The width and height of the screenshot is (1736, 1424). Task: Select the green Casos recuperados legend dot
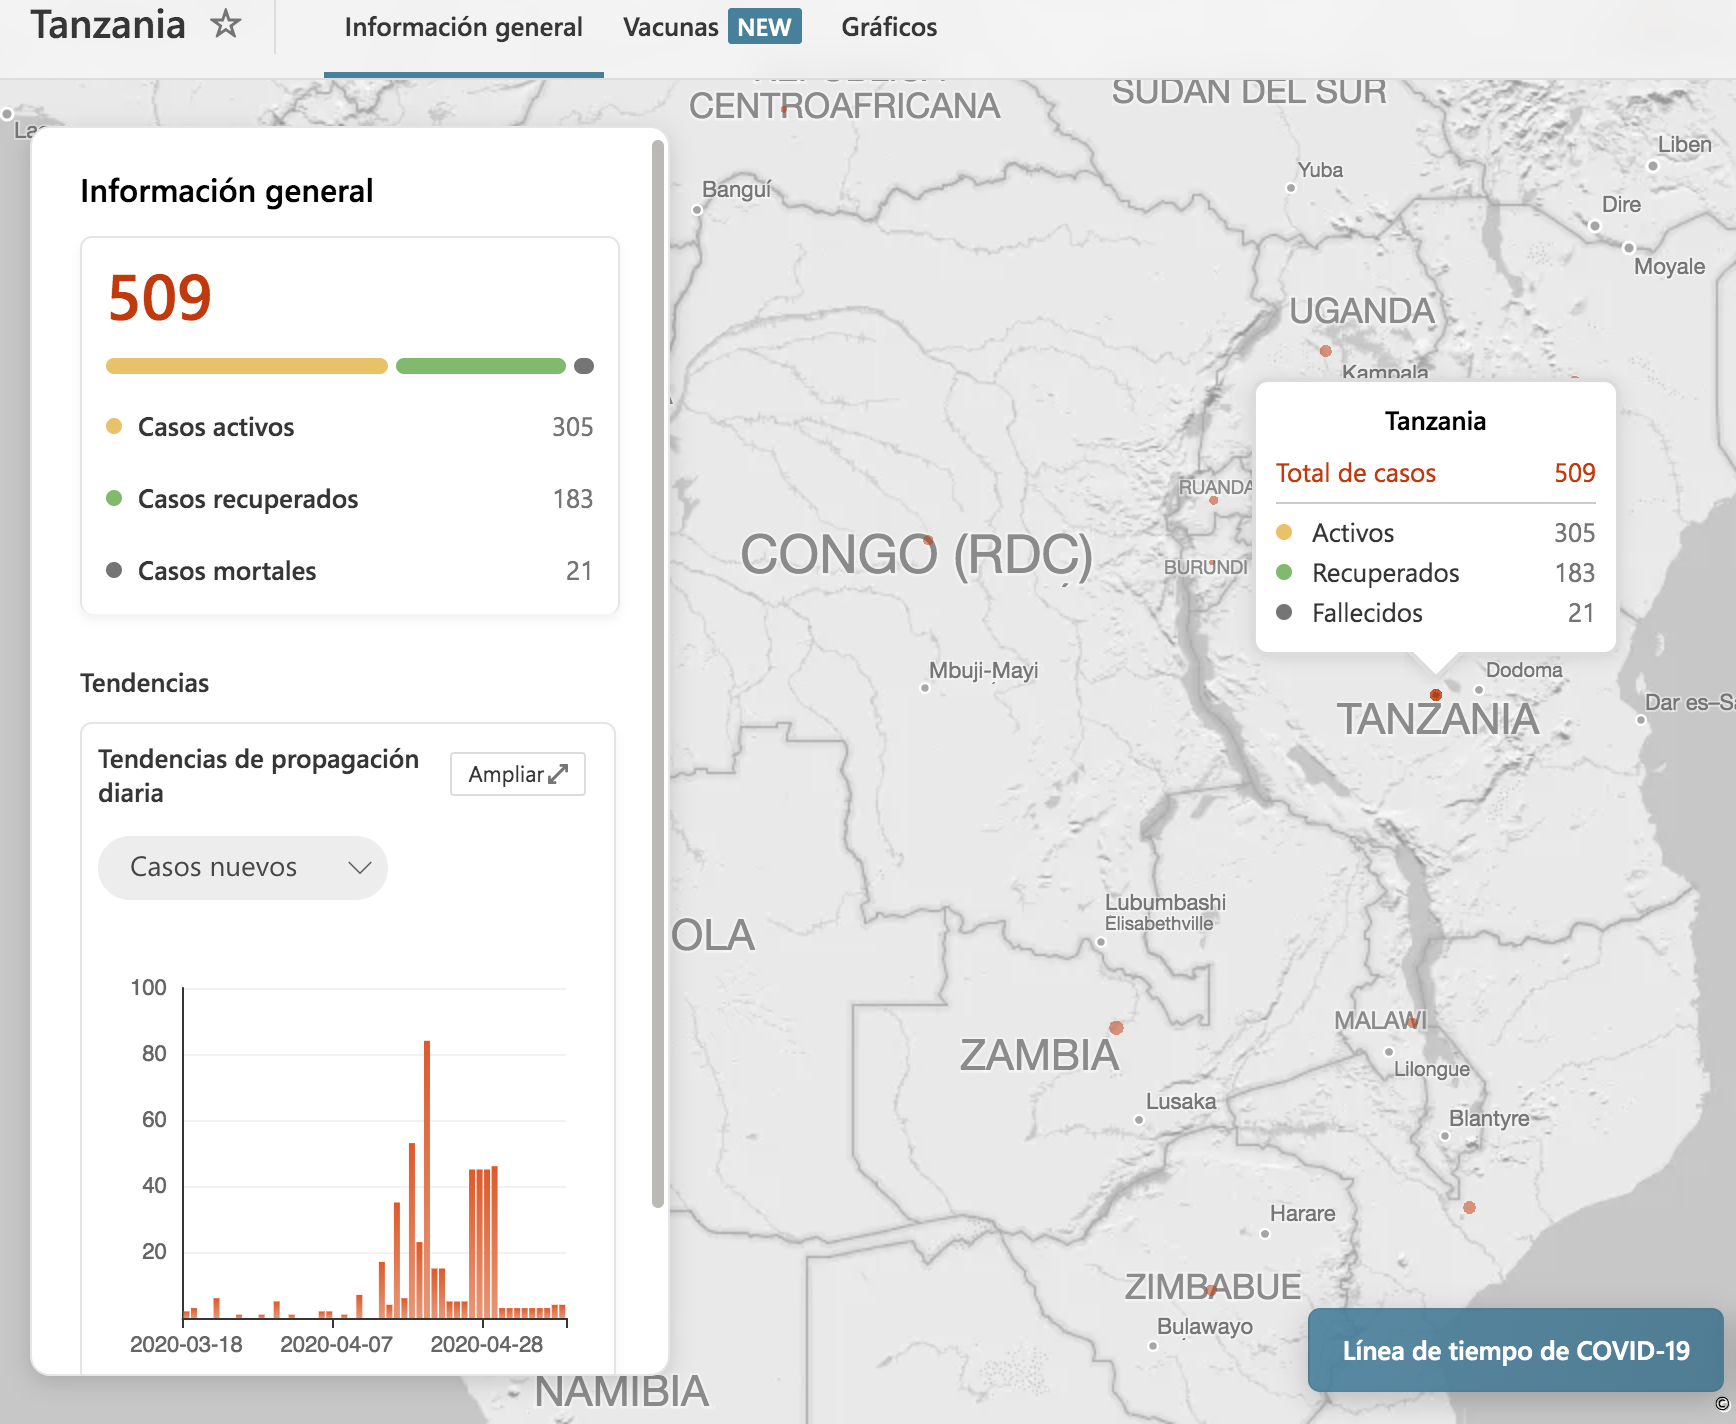tap(114, 499)
